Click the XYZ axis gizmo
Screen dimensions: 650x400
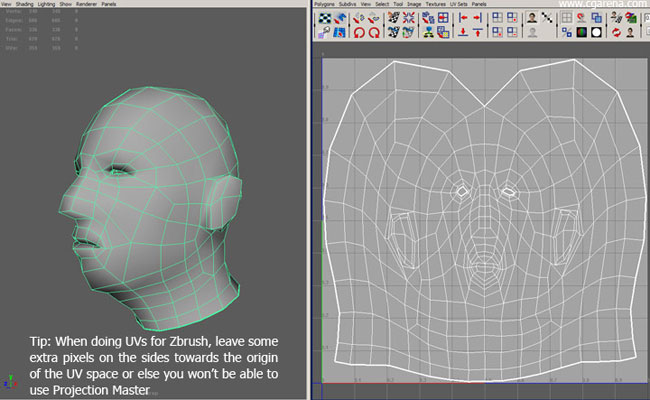tap(10, 381)
